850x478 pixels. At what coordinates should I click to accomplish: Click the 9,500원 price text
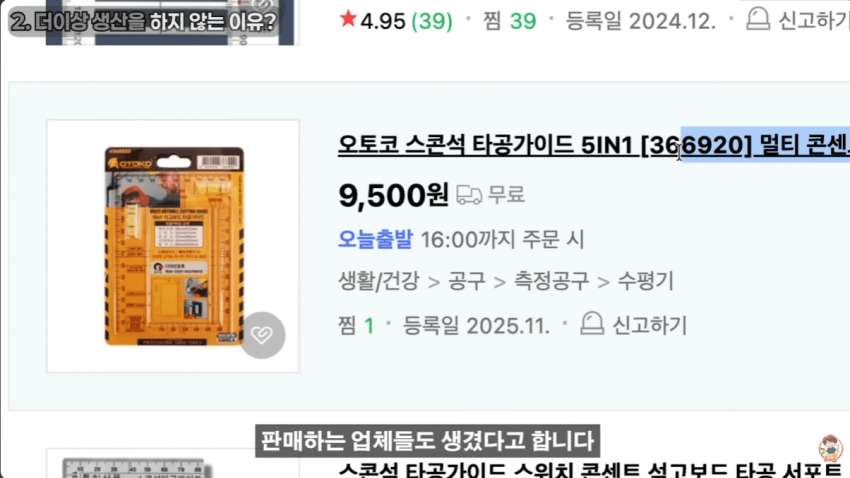click(394, 195)
